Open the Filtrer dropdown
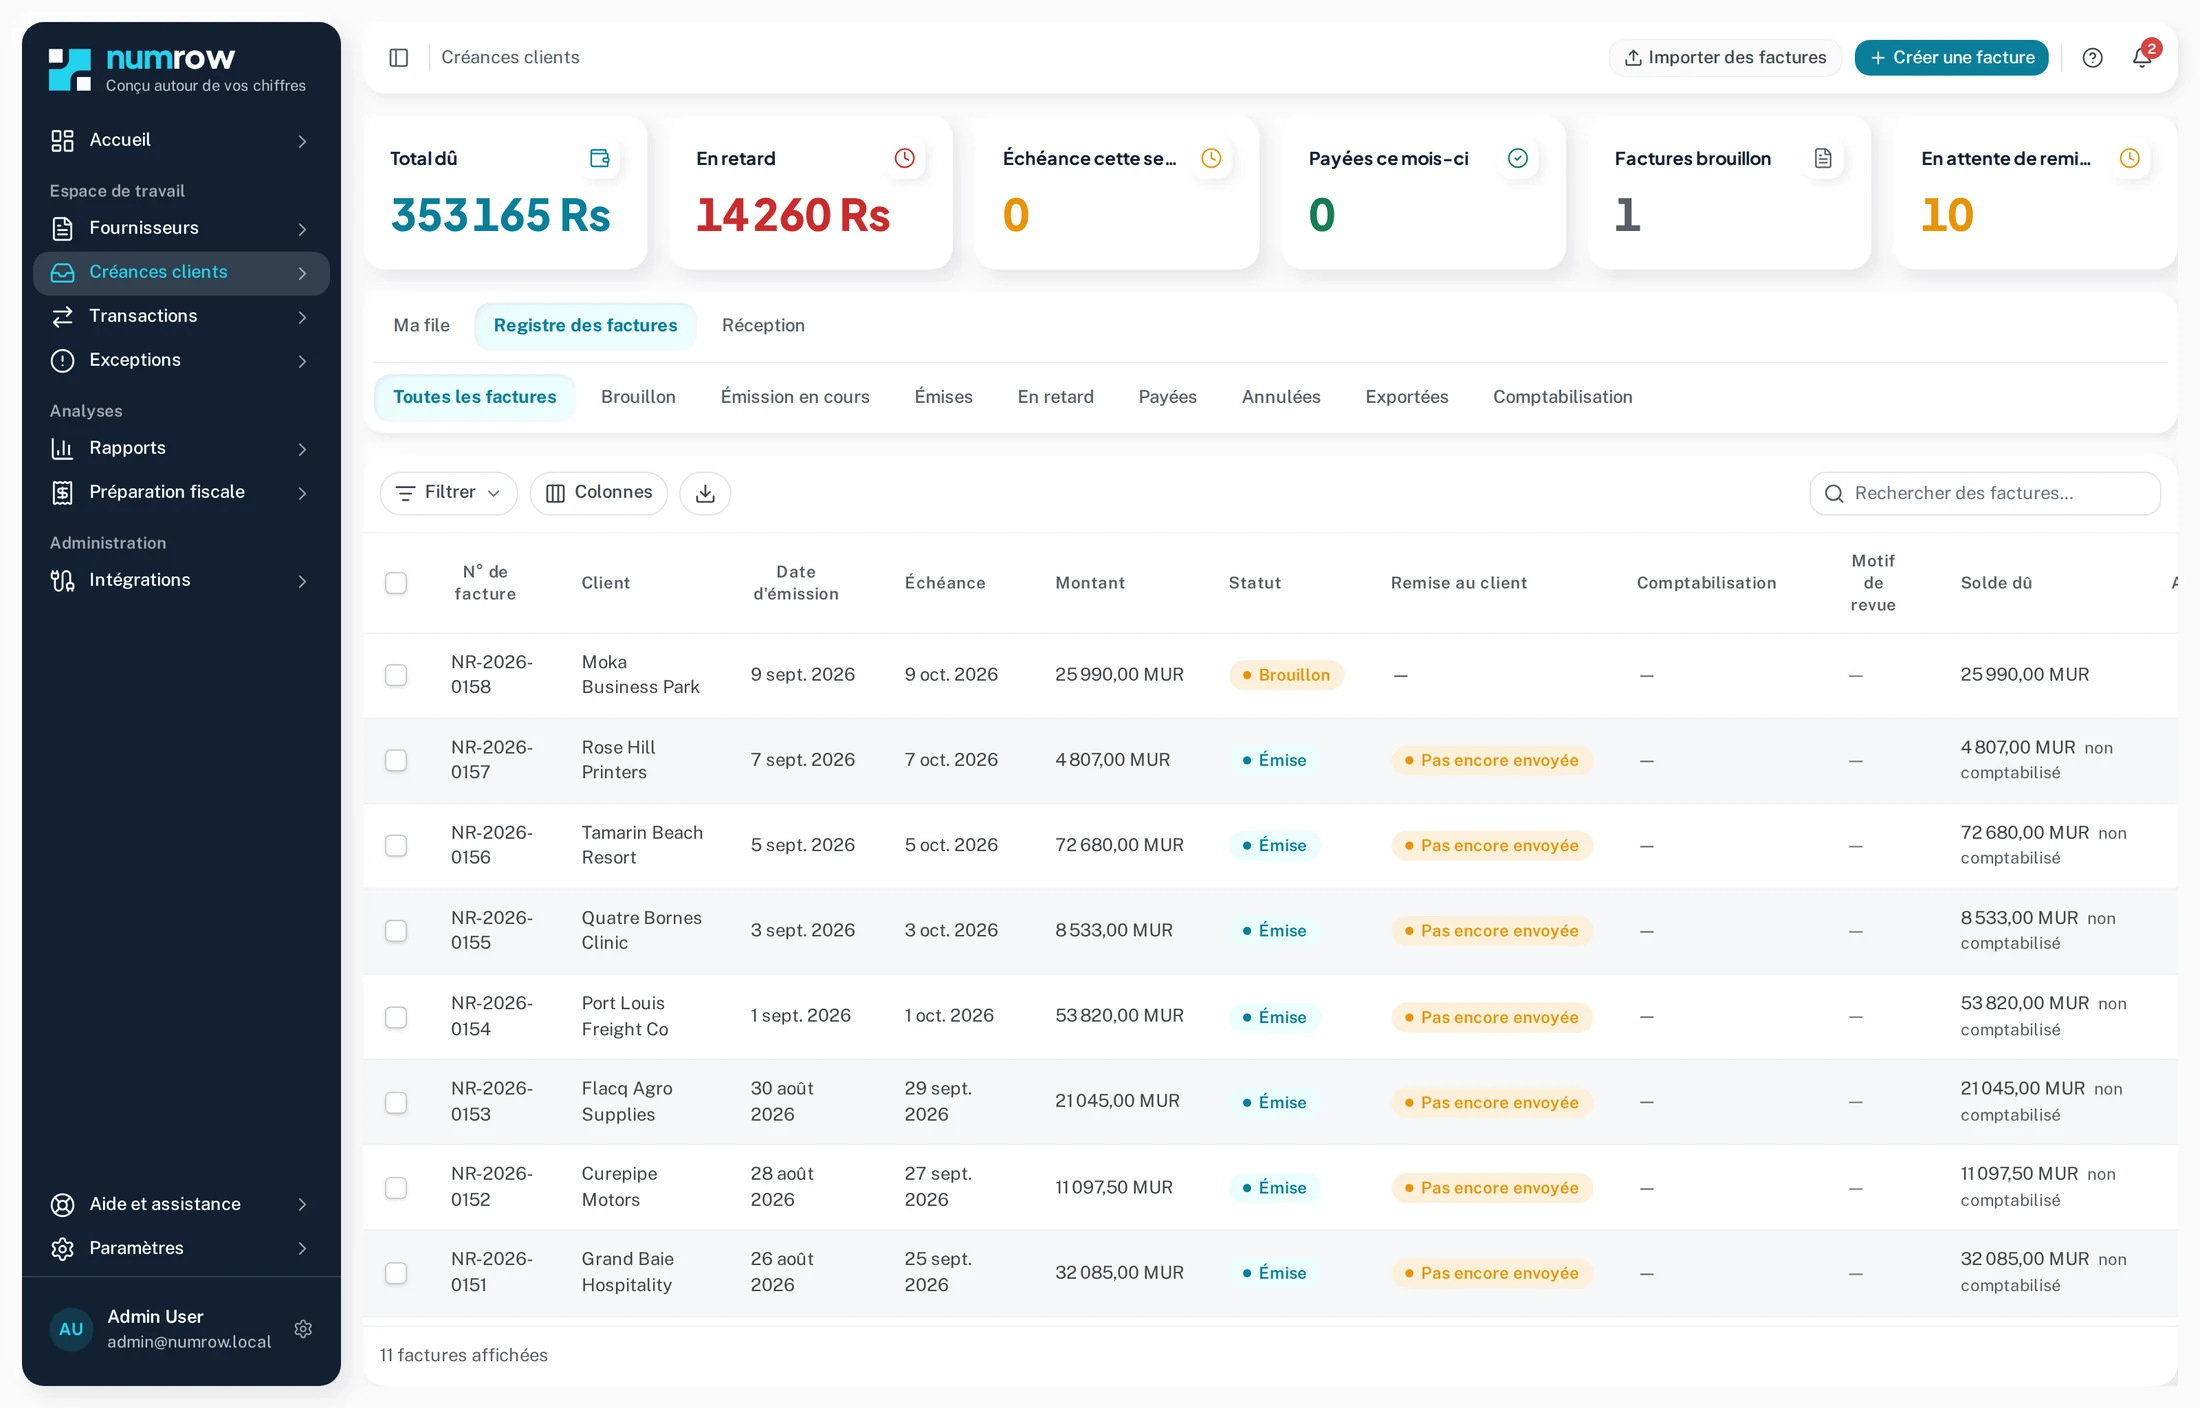The width and height of the screenshot is (2200, 1408). pos(448,493)
